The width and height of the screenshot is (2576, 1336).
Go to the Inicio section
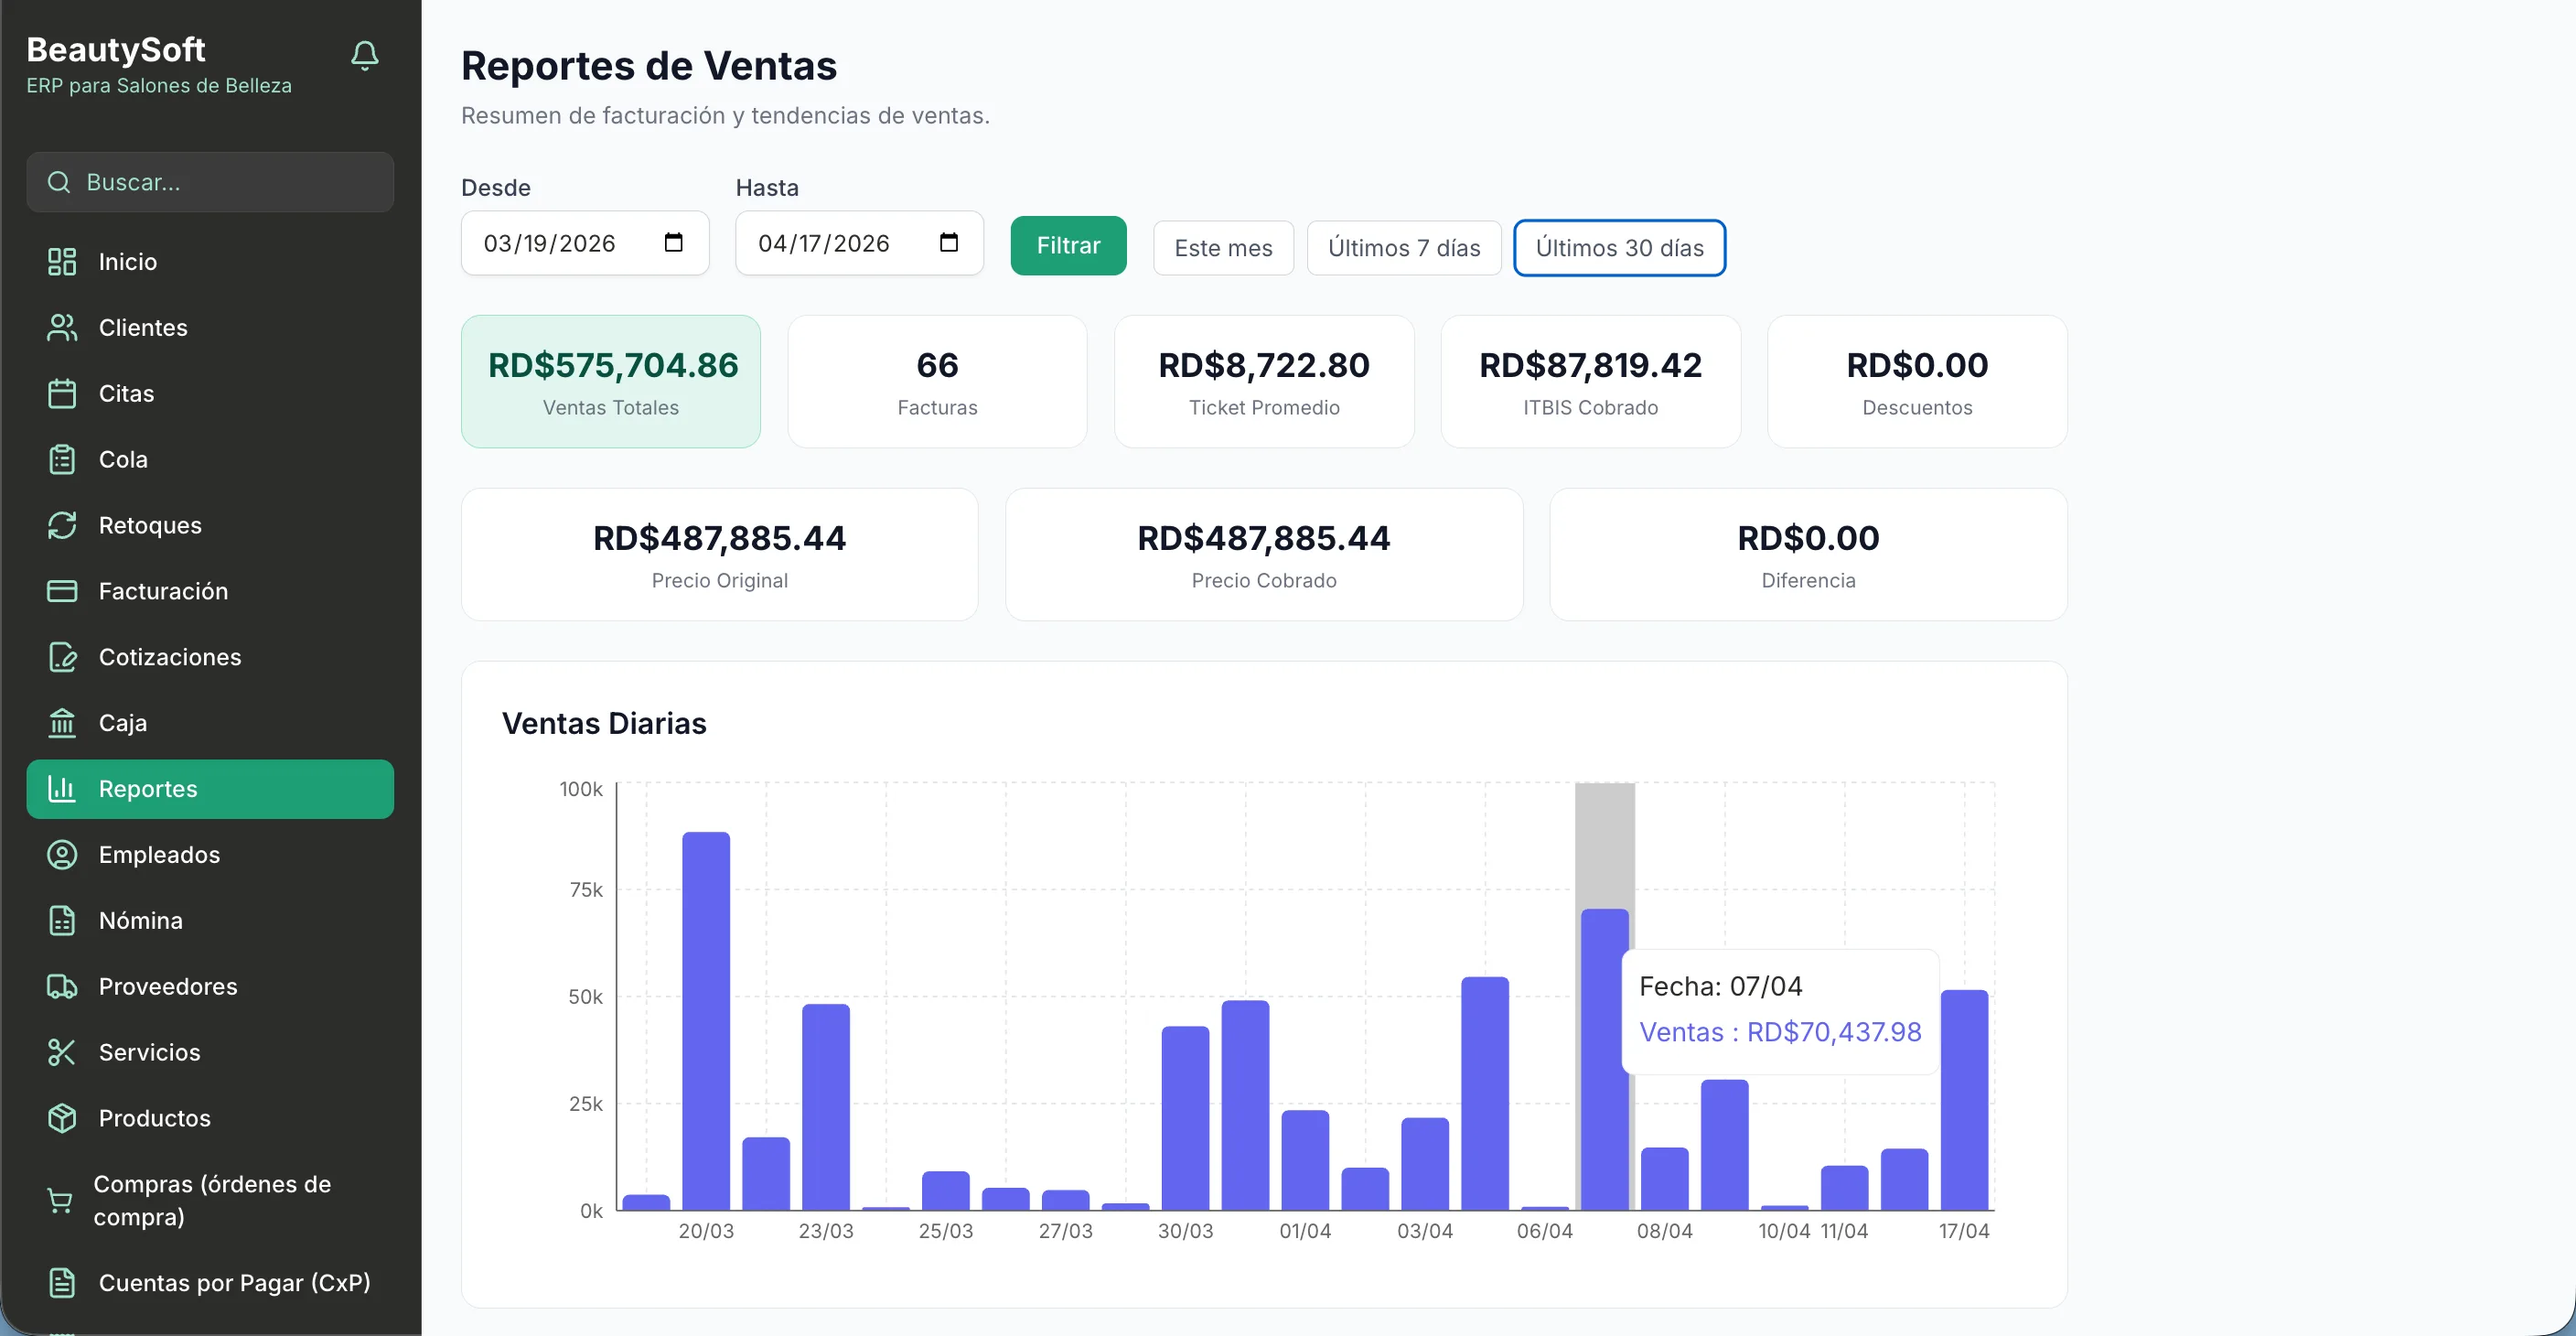126,261
